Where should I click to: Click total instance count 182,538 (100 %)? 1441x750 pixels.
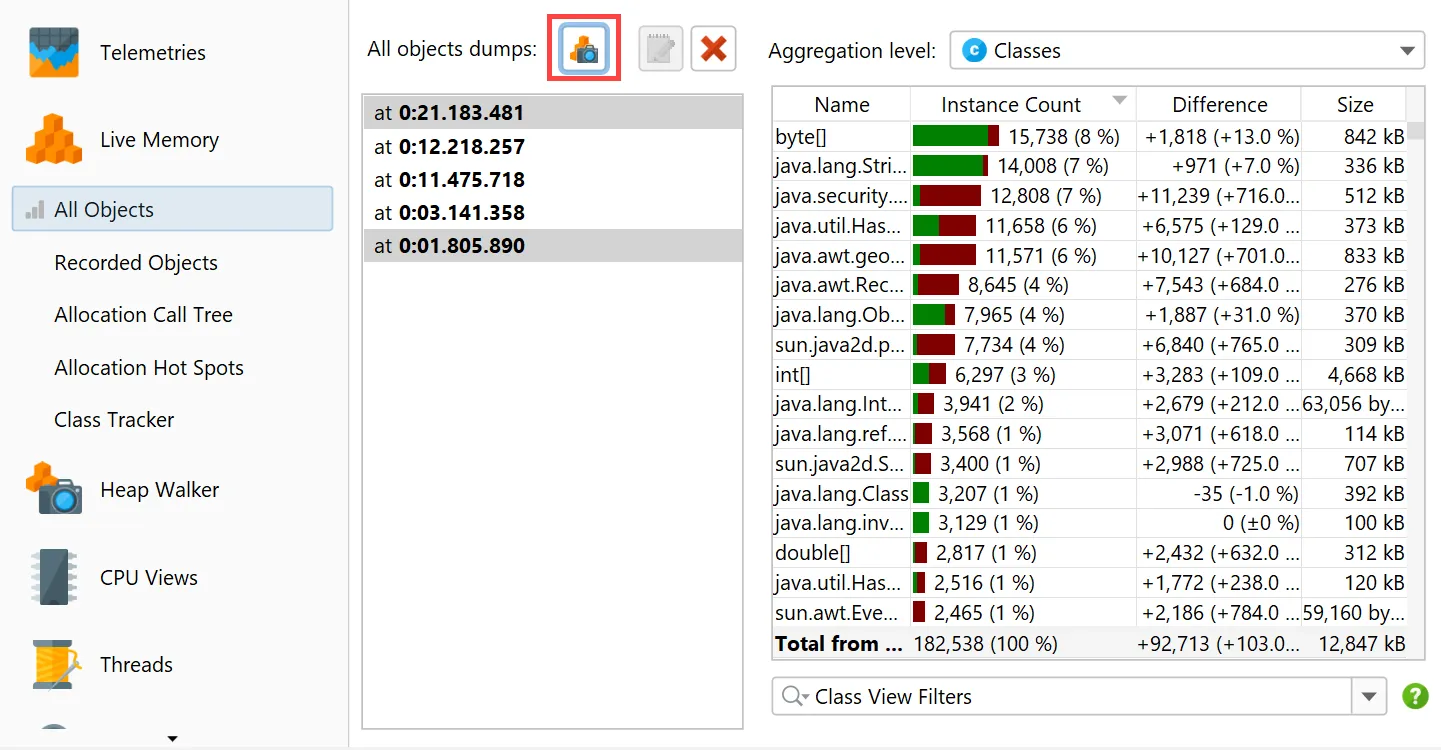point(985,643)
